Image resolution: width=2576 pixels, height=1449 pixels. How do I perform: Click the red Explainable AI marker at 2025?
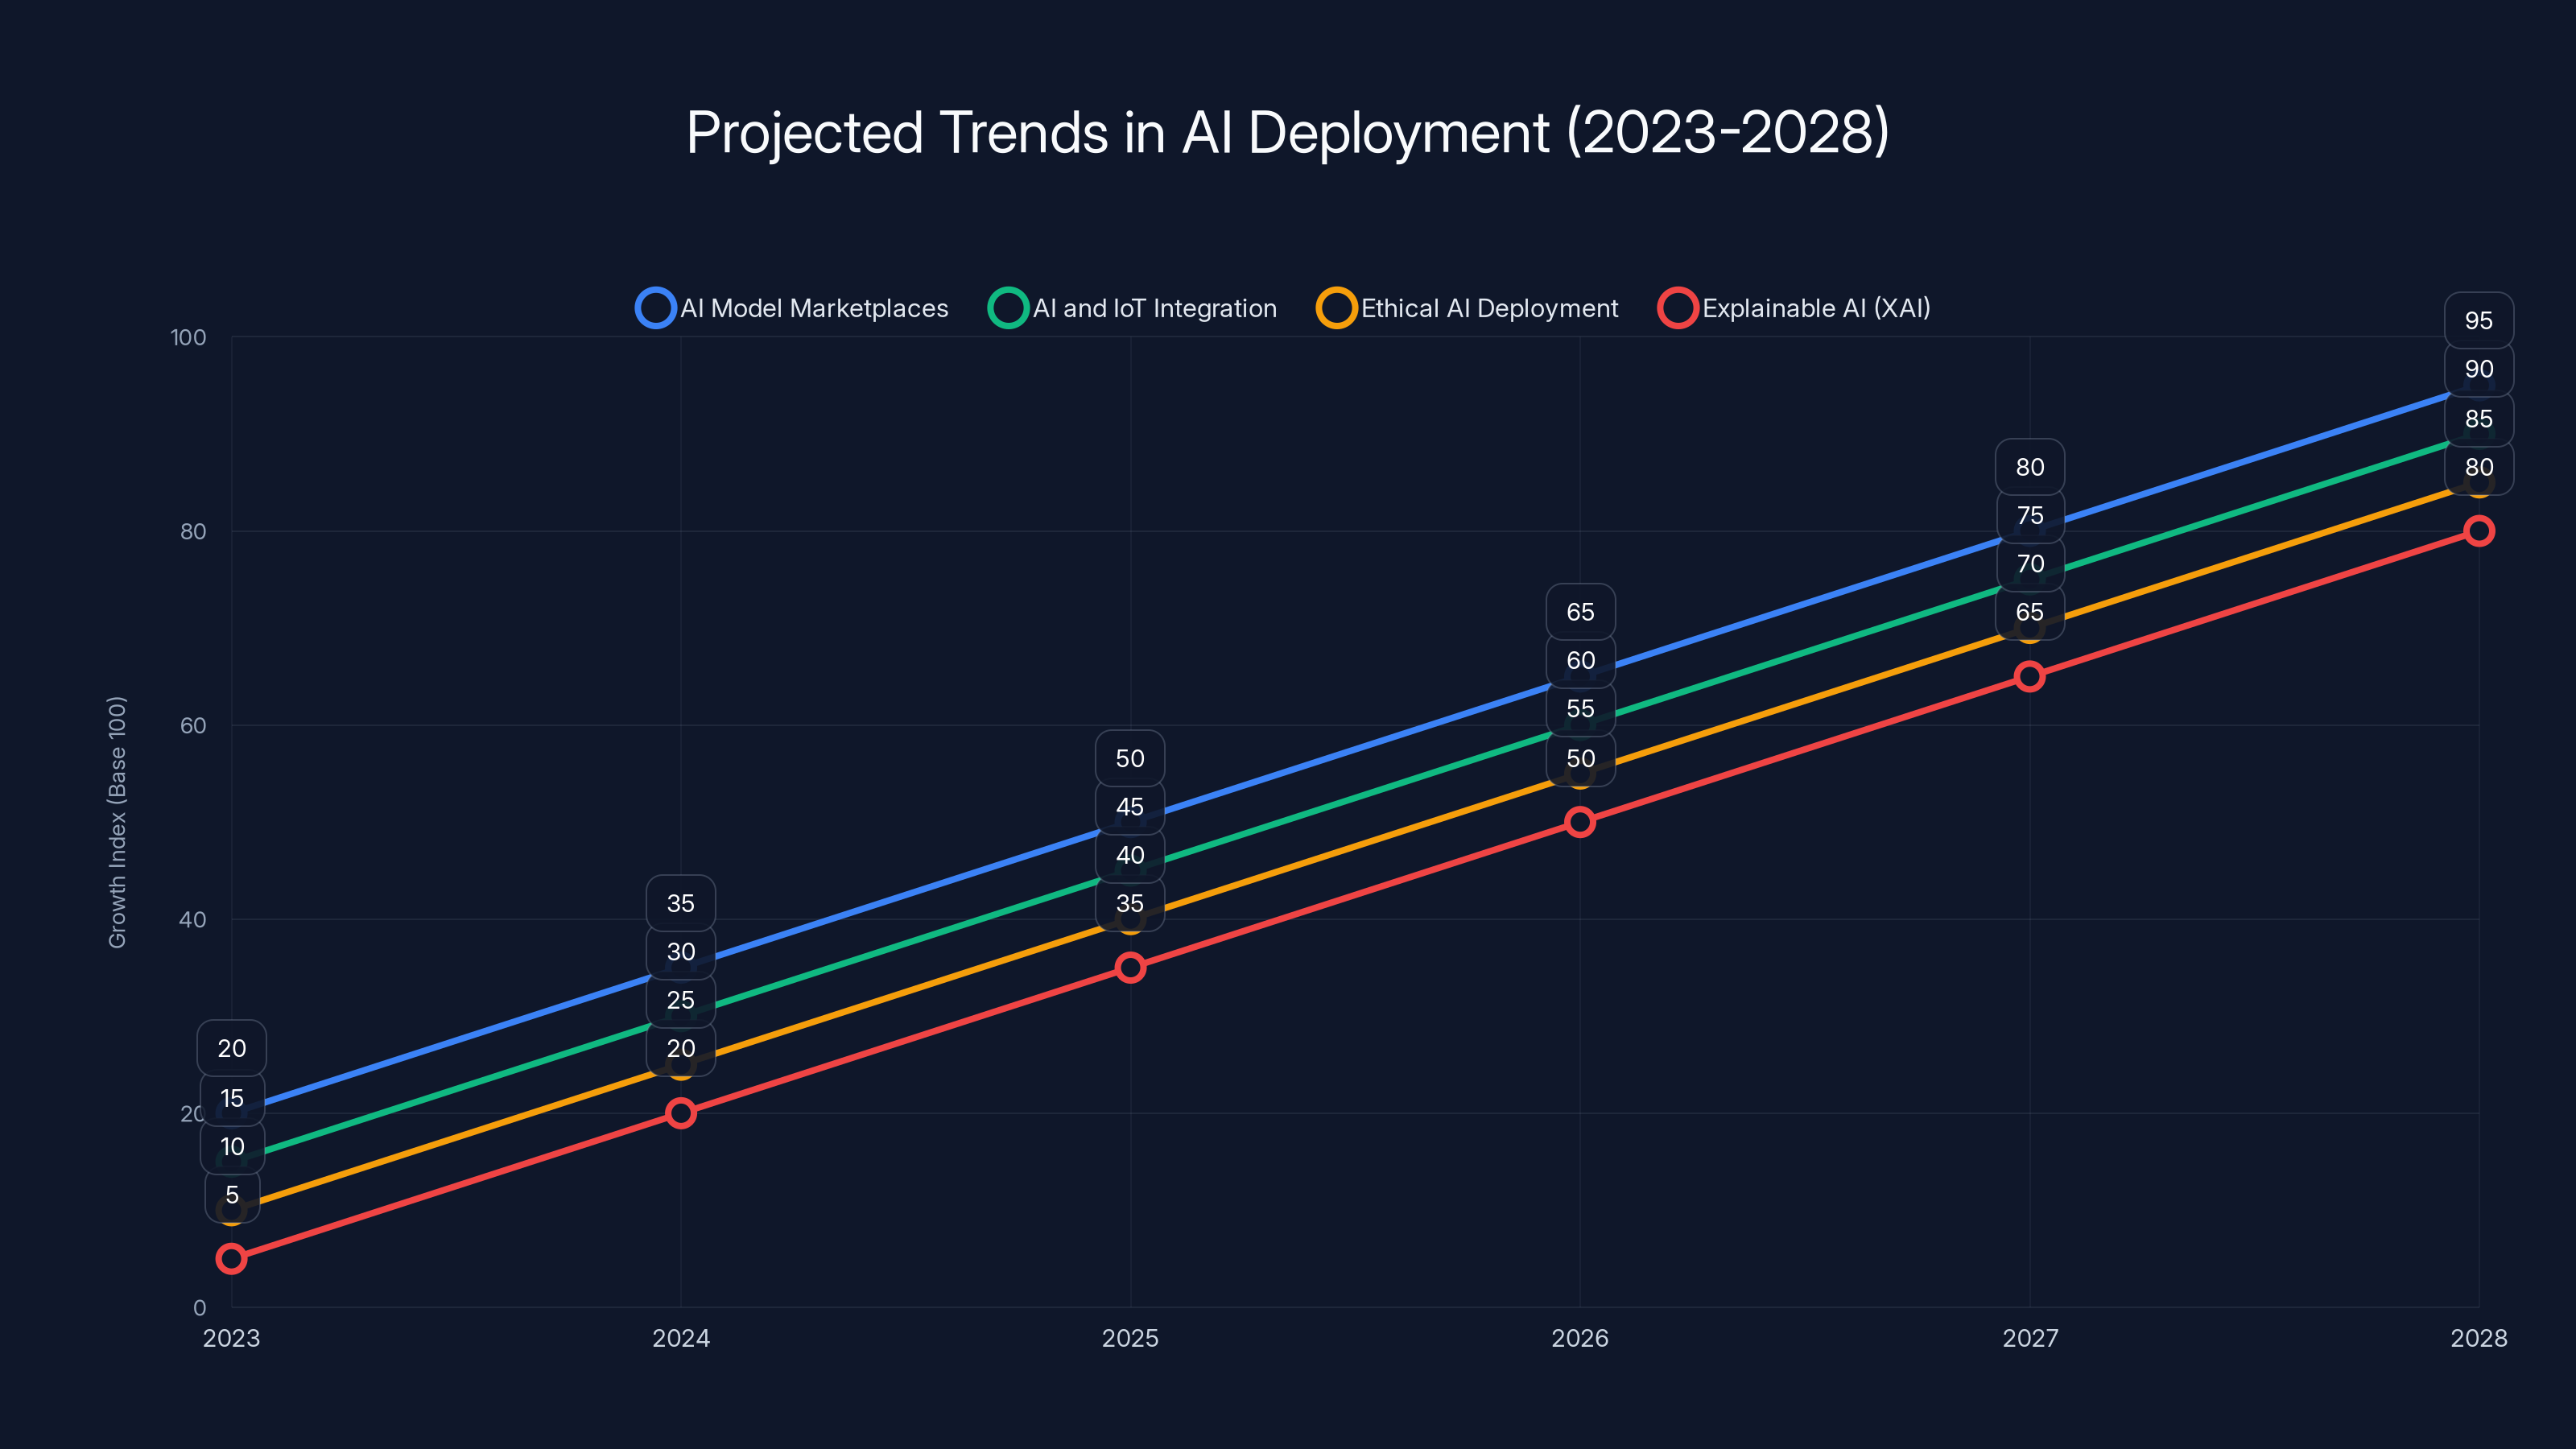(1130, 967)
